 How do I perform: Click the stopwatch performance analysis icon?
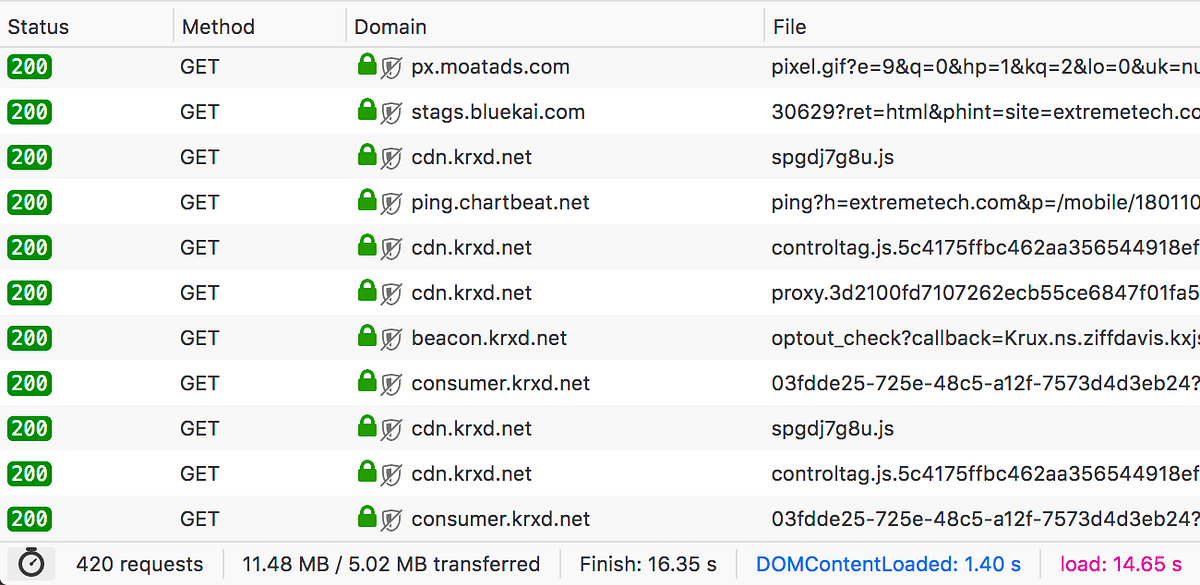pos(32,564)
